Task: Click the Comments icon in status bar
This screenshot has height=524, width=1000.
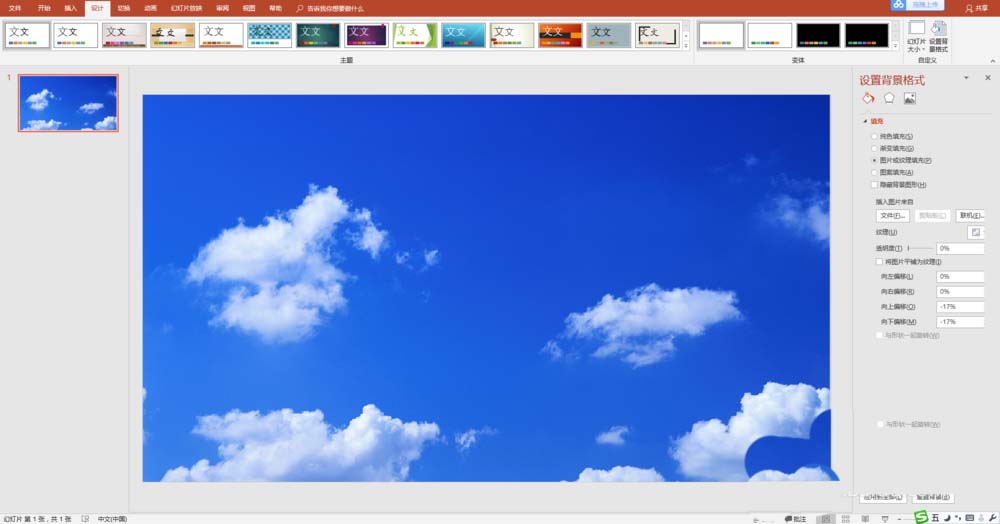Action: 795,519
